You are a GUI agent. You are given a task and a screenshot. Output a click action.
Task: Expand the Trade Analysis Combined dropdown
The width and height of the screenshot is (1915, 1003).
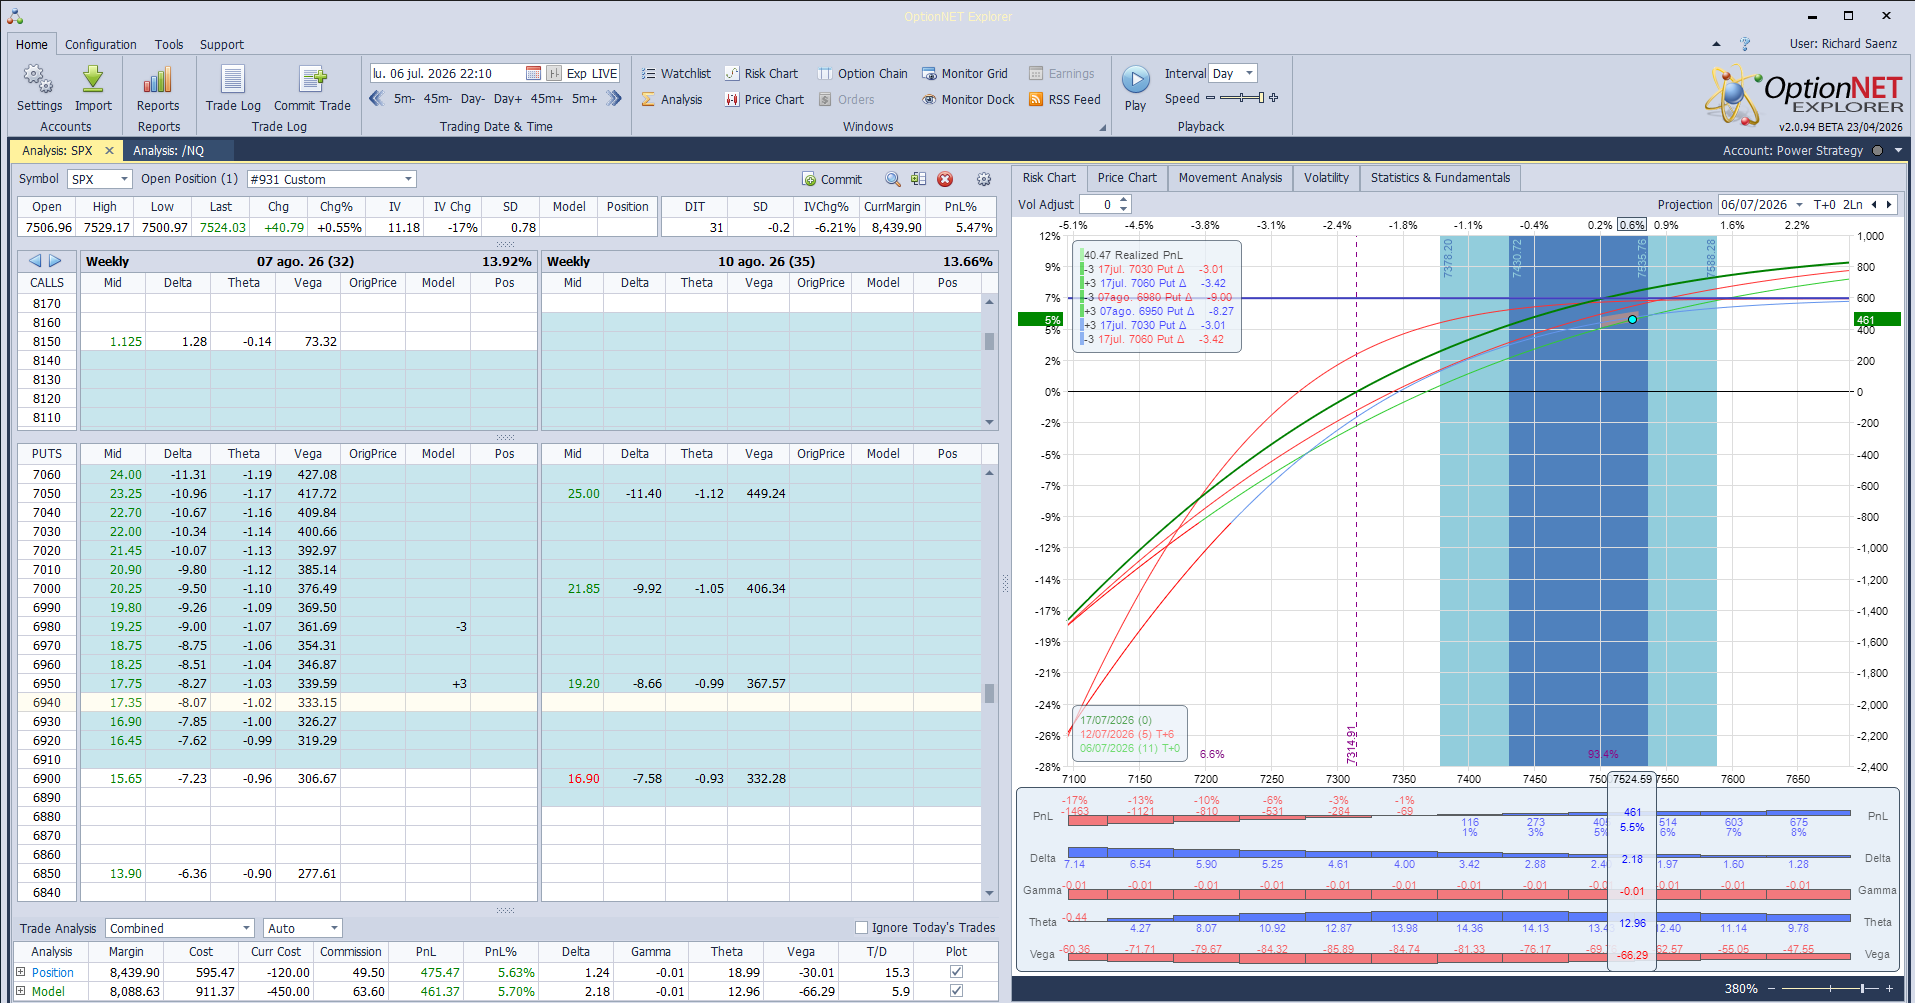[x=180, y=929]
